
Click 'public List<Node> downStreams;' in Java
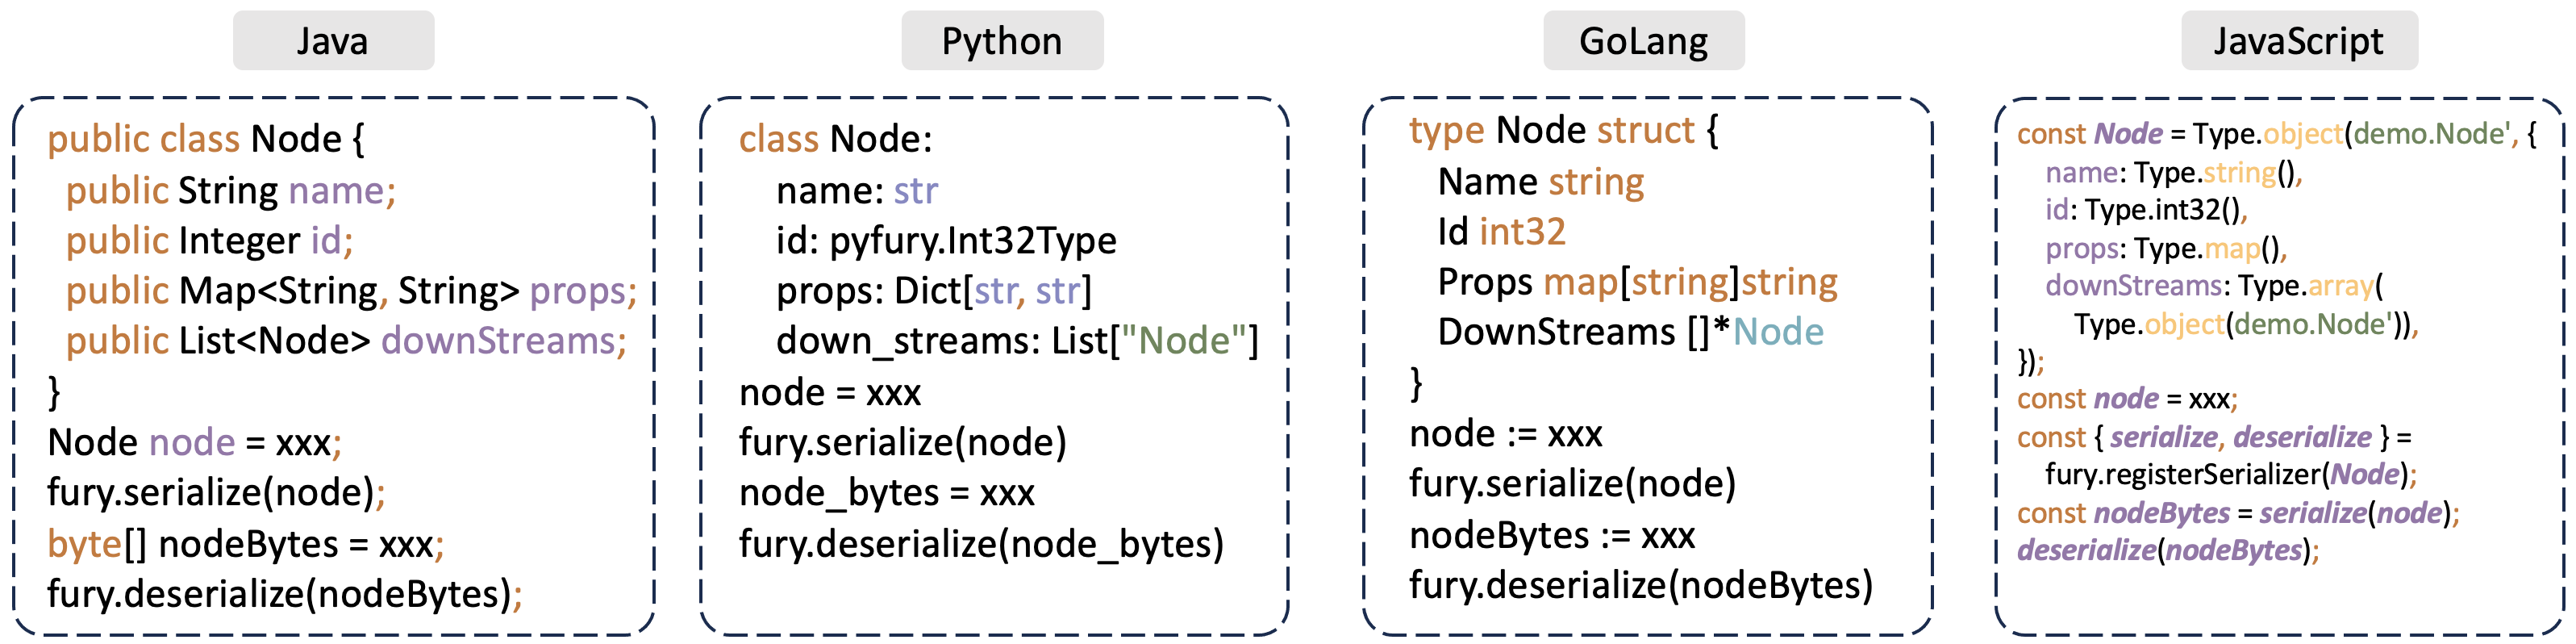346,341
